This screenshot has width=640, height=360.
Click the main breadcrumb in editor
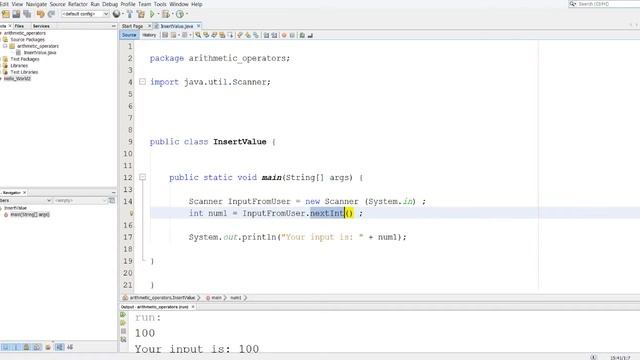(x=216, y=298)
